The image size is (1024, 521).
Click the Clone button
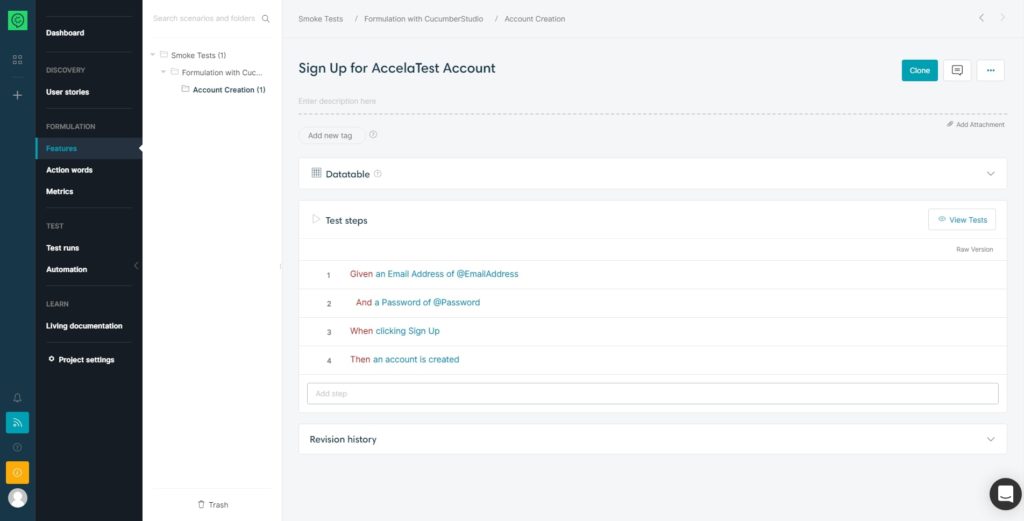click(x=920, y=71)
